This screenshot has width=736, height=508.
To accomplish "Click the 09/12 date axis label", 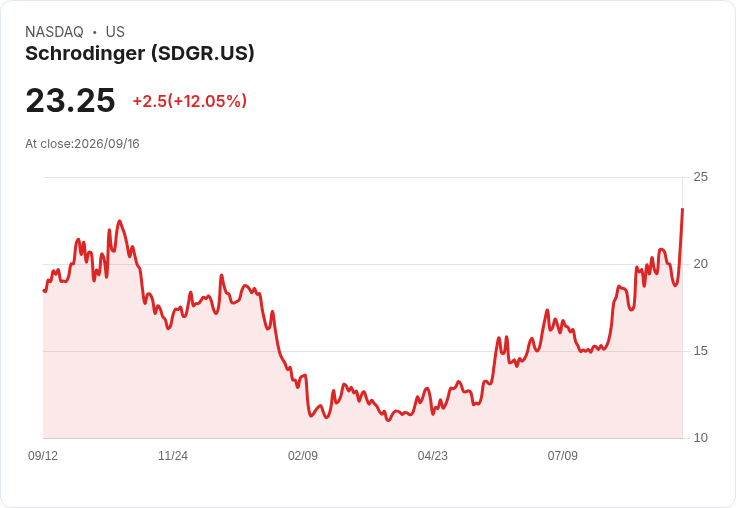I will 43,455.
